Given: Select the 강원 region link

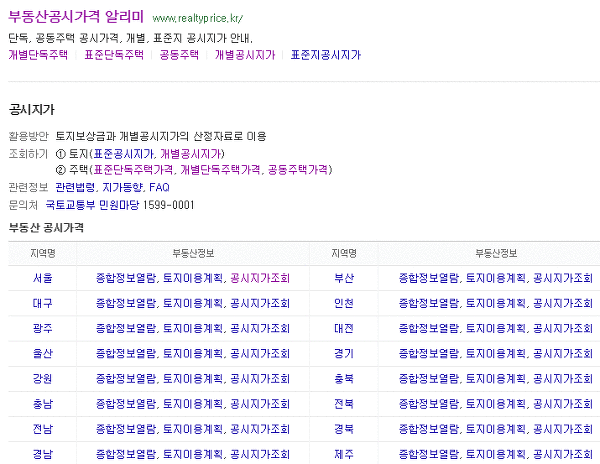Looking at the screenshot, I should coord(42,379).
